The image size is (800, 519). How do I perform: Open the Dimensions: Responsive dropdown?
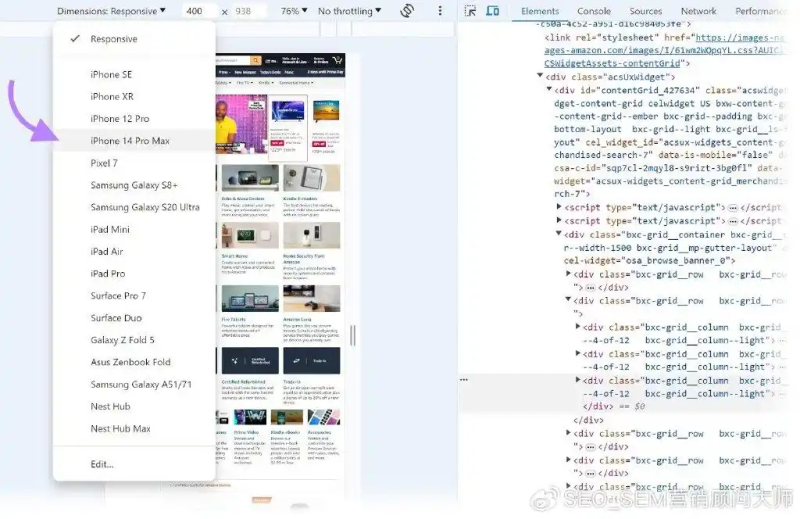[x=112, y=11]
